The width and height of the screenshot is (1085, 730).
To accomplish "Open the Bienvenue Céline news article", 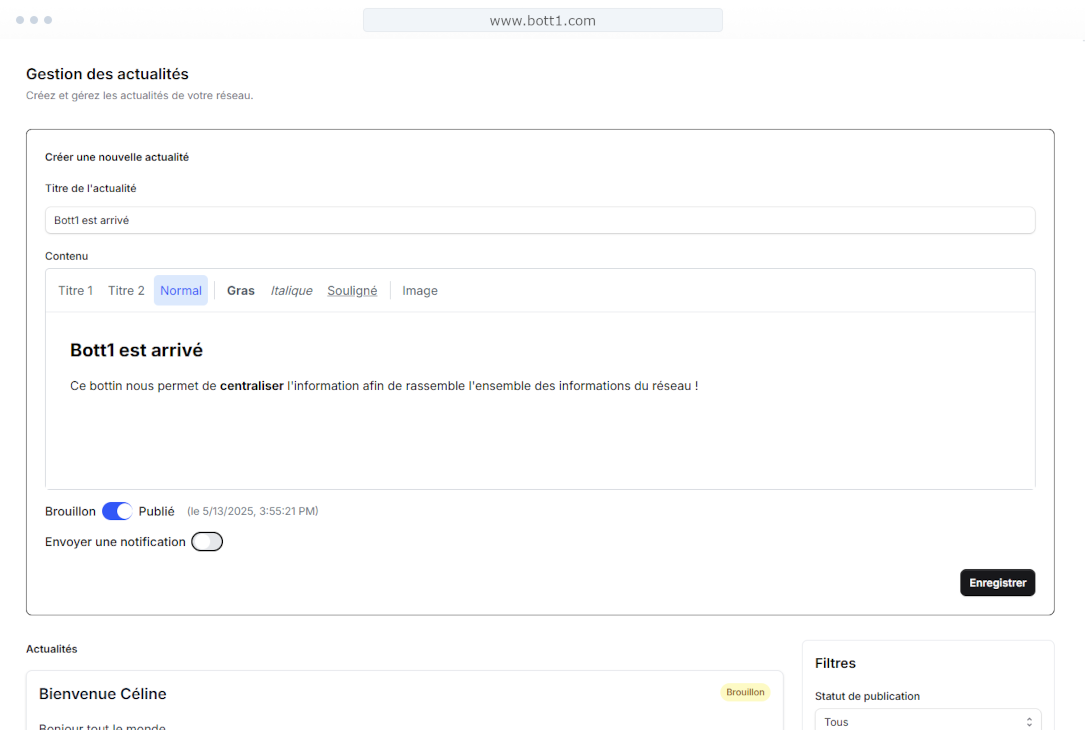I will [103, 693].
